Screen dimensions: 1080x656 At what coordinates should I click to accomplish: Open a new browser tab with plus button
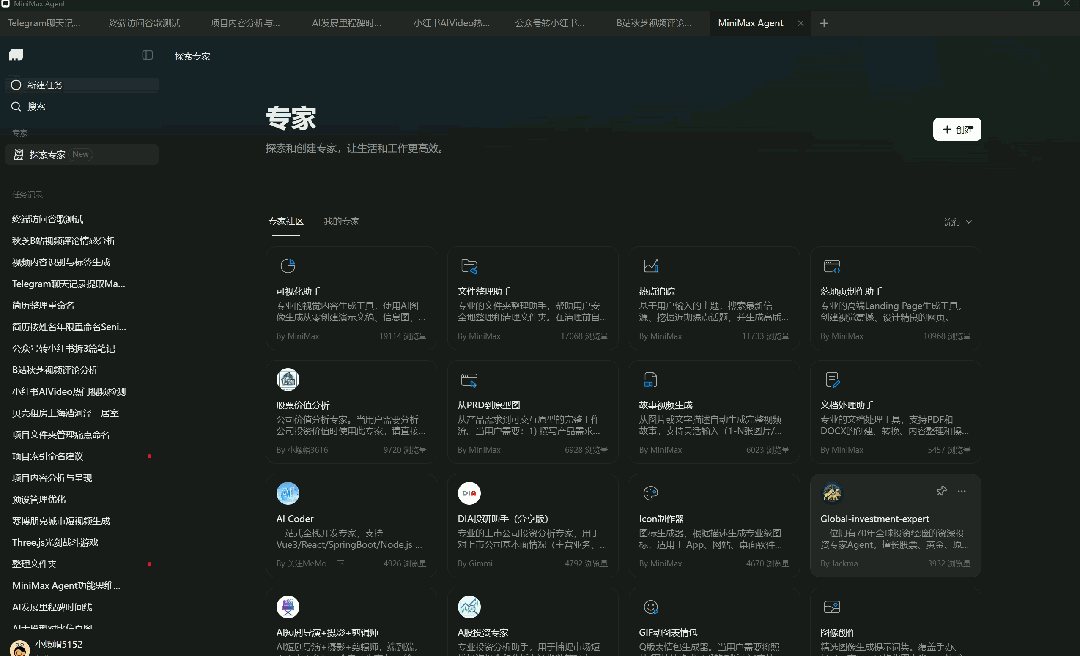pos(824,23)
